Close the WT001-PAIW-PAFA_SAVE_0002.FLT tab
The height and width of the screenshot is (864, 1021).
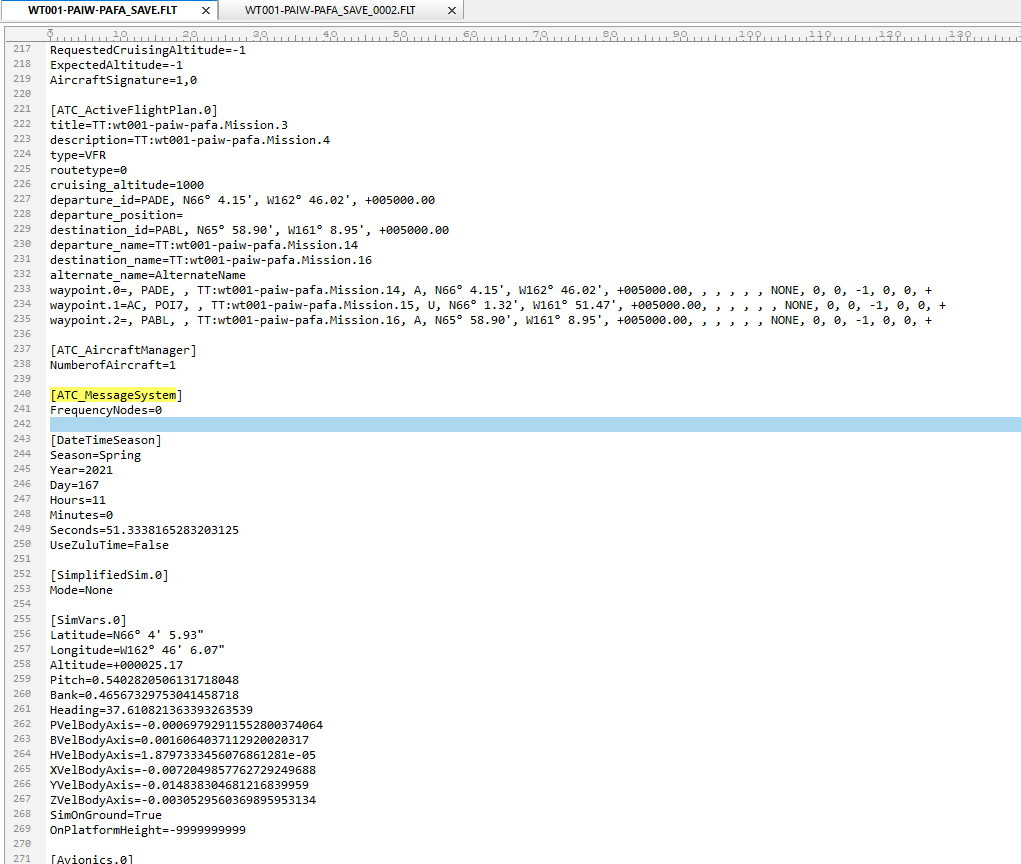tap(452, 11)
